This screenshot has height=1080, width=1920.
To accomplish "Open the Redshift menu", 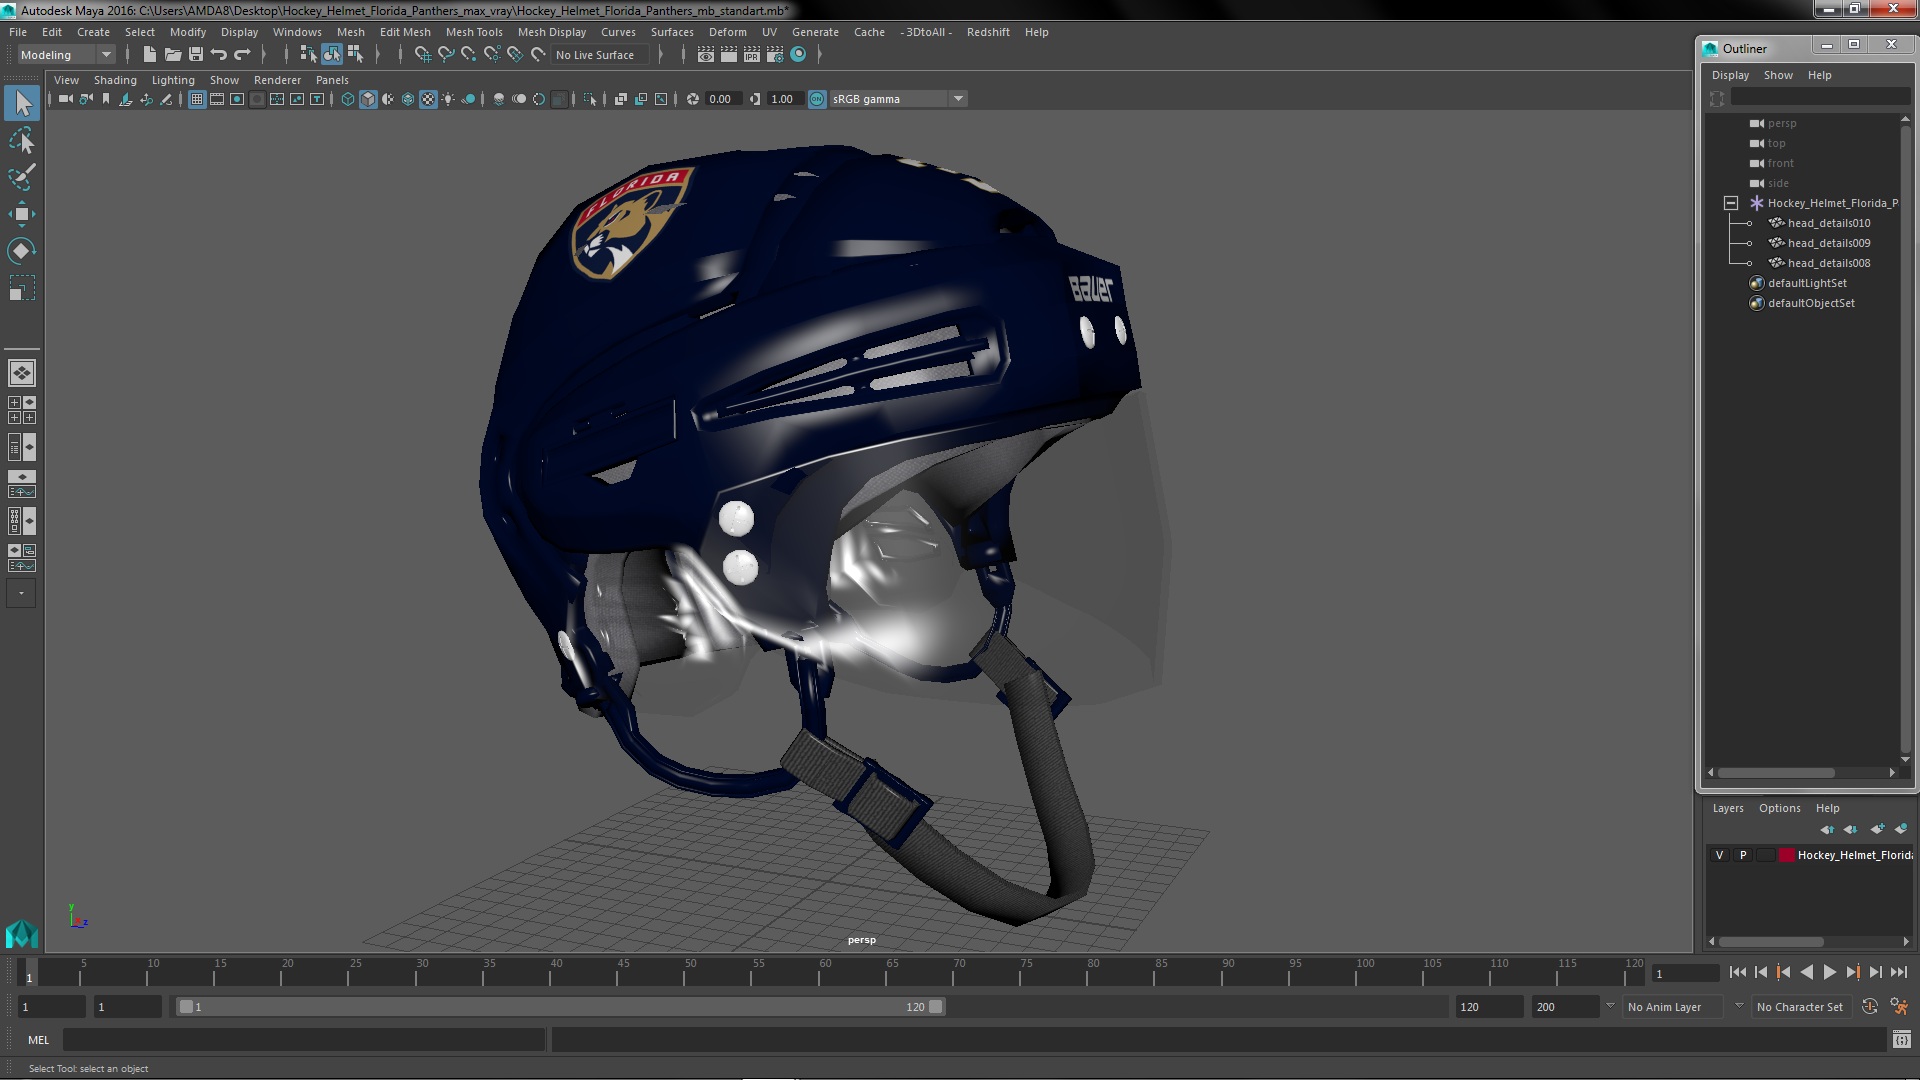I will 988,32.
